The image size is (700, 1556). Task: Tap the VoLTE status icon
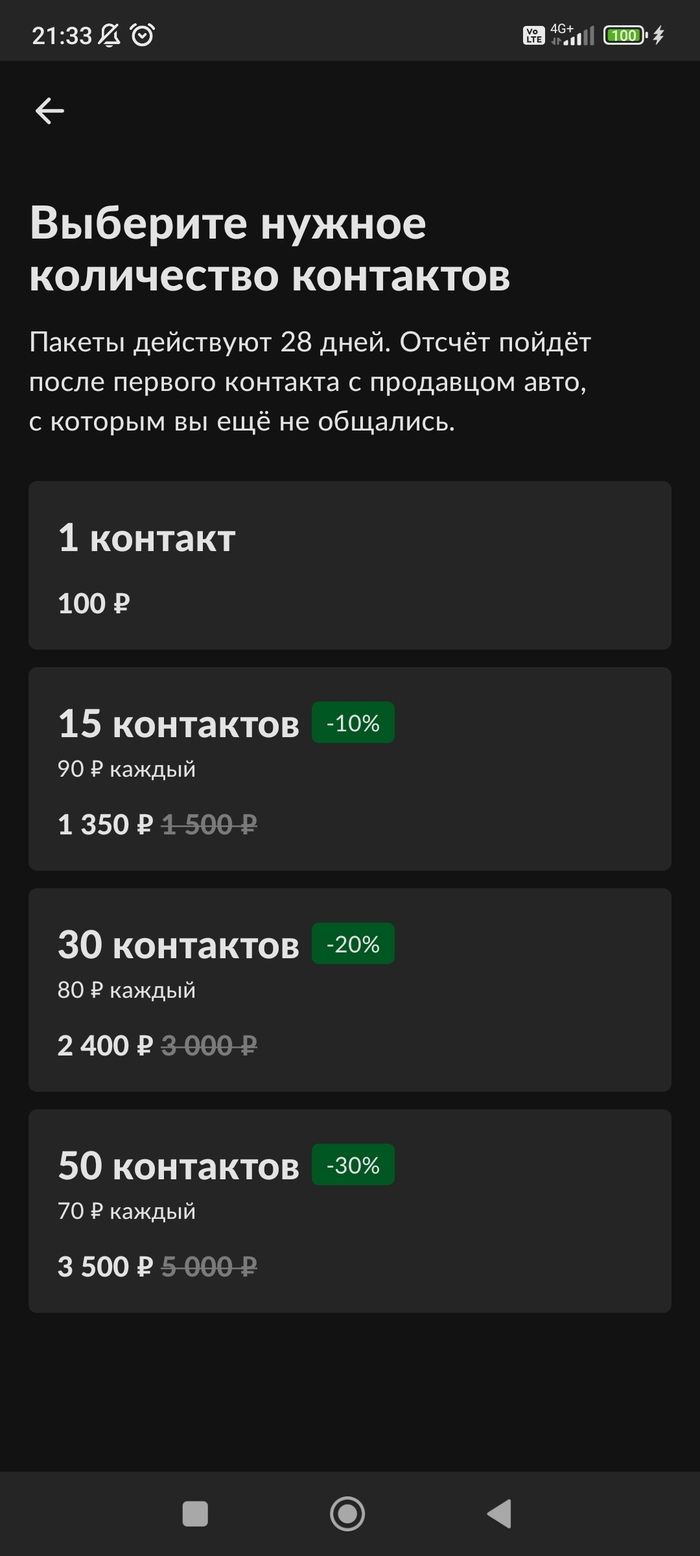[533, 36]
